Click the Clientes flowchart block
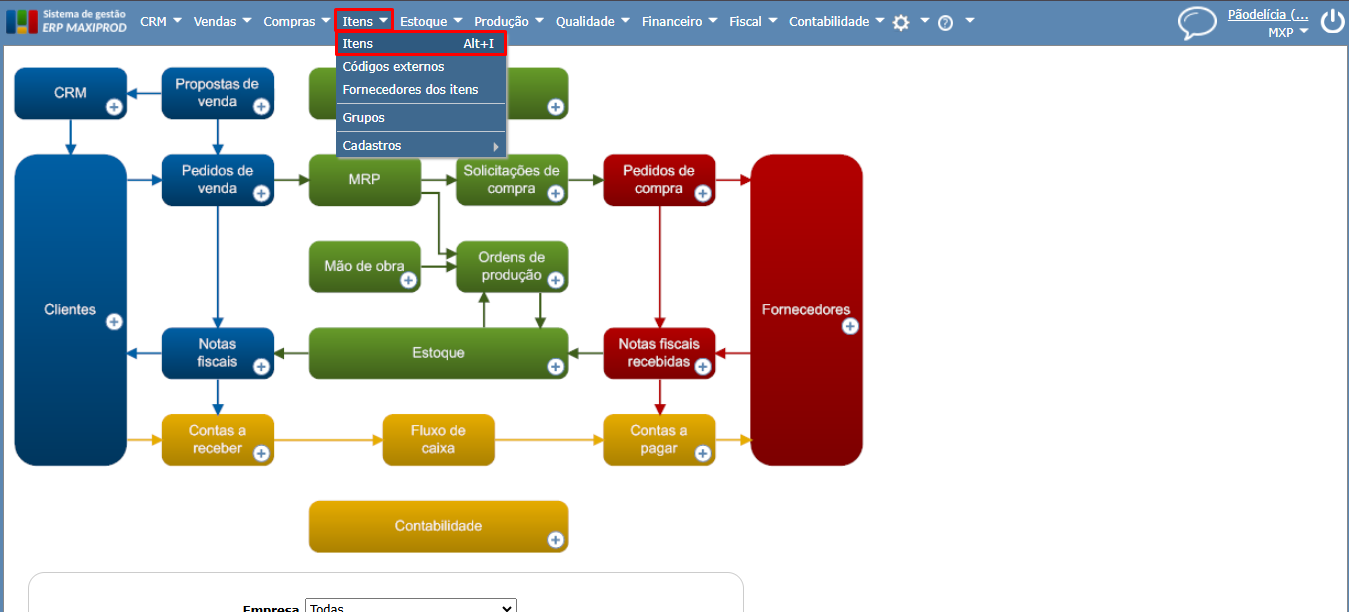The width and height of the screenshot is (1349, 612). pos(70,310)
